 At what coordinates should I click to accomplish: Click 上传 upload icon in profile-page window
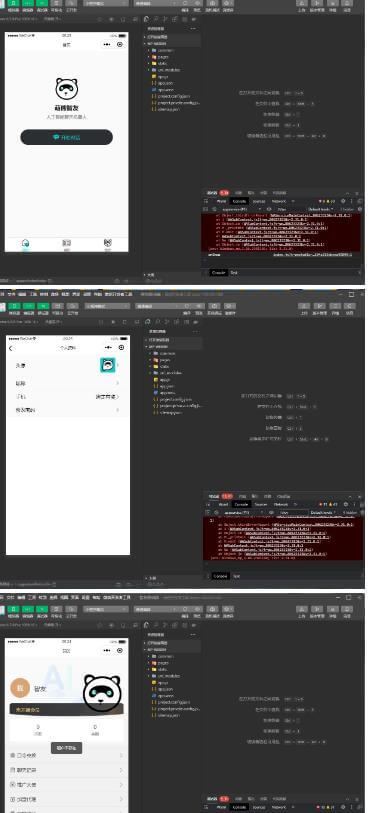click(x=304, y=306)
